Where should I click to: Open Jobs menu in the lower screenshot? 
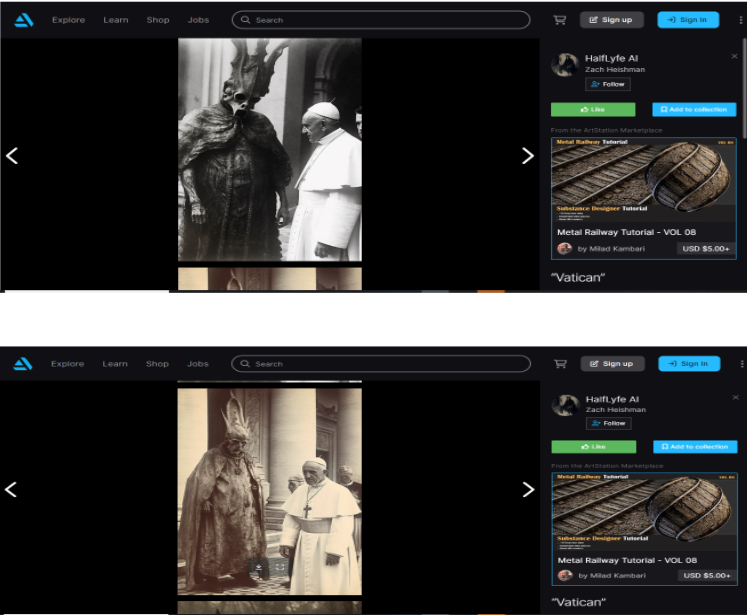click(198, 364)
